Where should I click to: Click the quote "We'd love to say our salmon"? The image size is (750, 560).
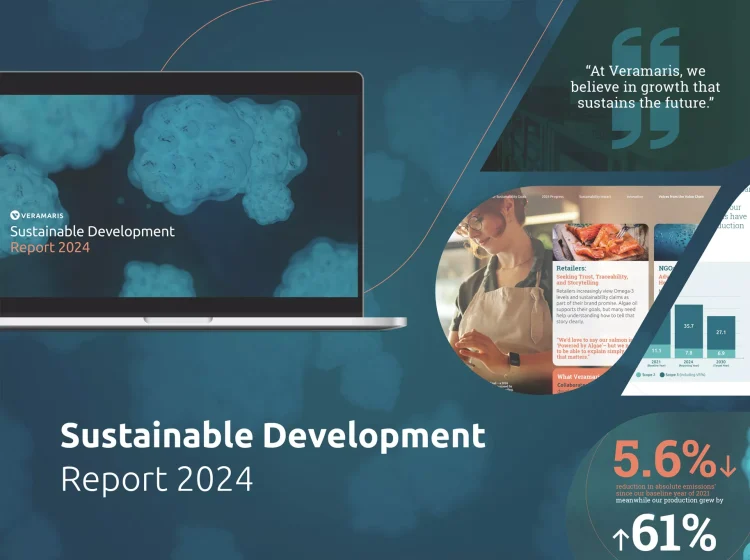pos(593,348)
